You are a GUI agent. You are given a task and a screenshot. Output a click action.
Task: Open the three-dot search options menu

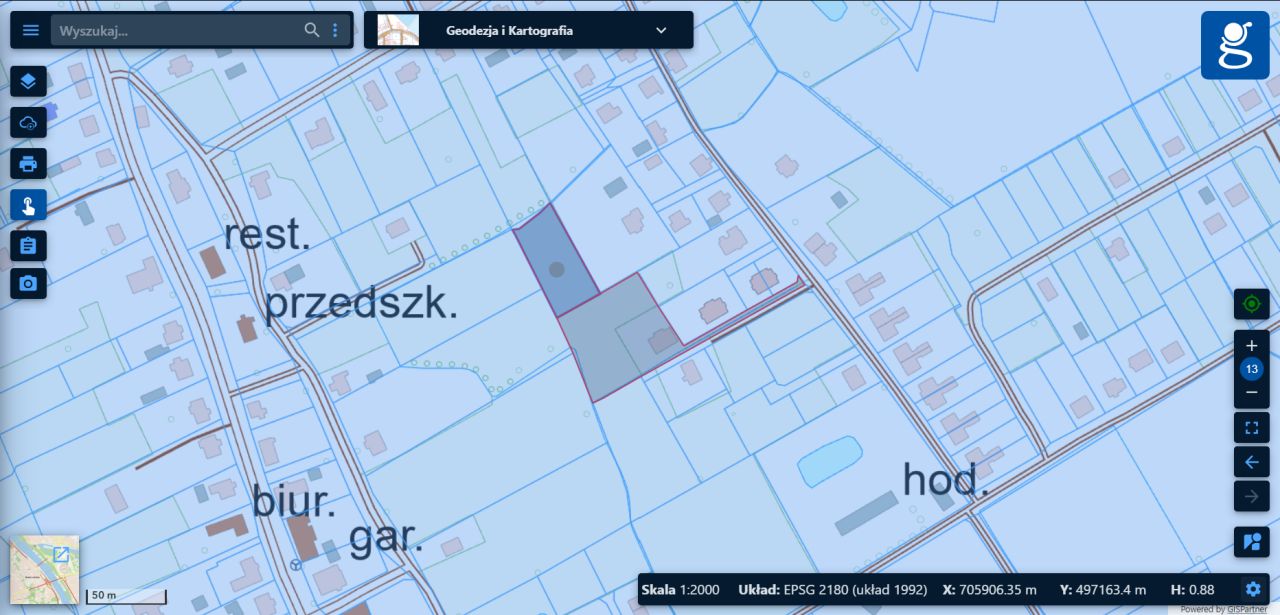pyautogui.click(x=336, y=29)
